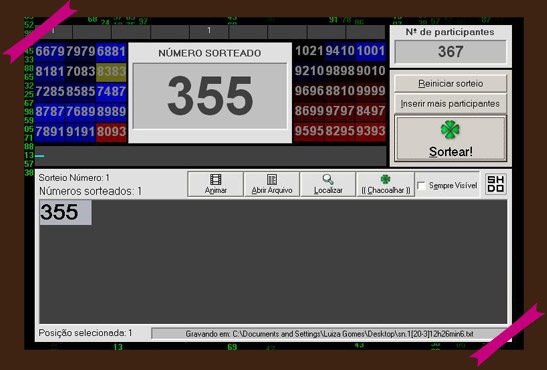Open file with Abrir Arquivo button

pos(272,184)
